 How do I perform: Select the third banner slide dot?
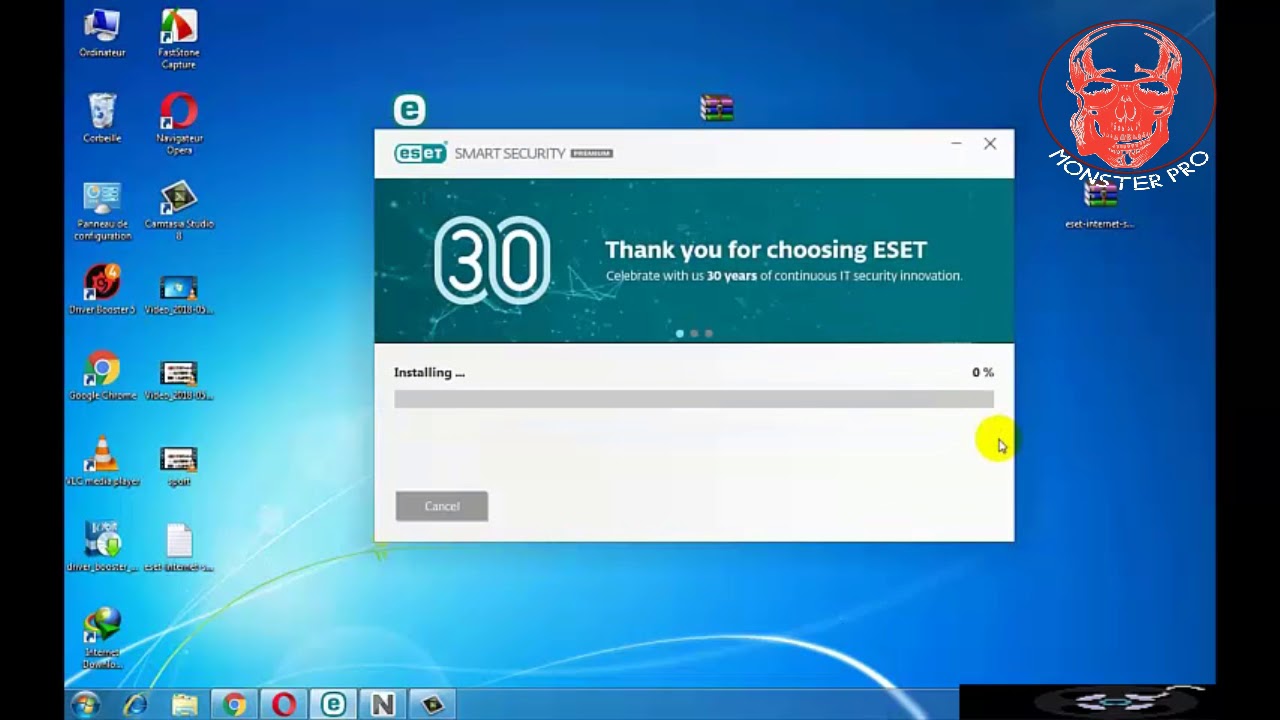click(x=709, y=333)
